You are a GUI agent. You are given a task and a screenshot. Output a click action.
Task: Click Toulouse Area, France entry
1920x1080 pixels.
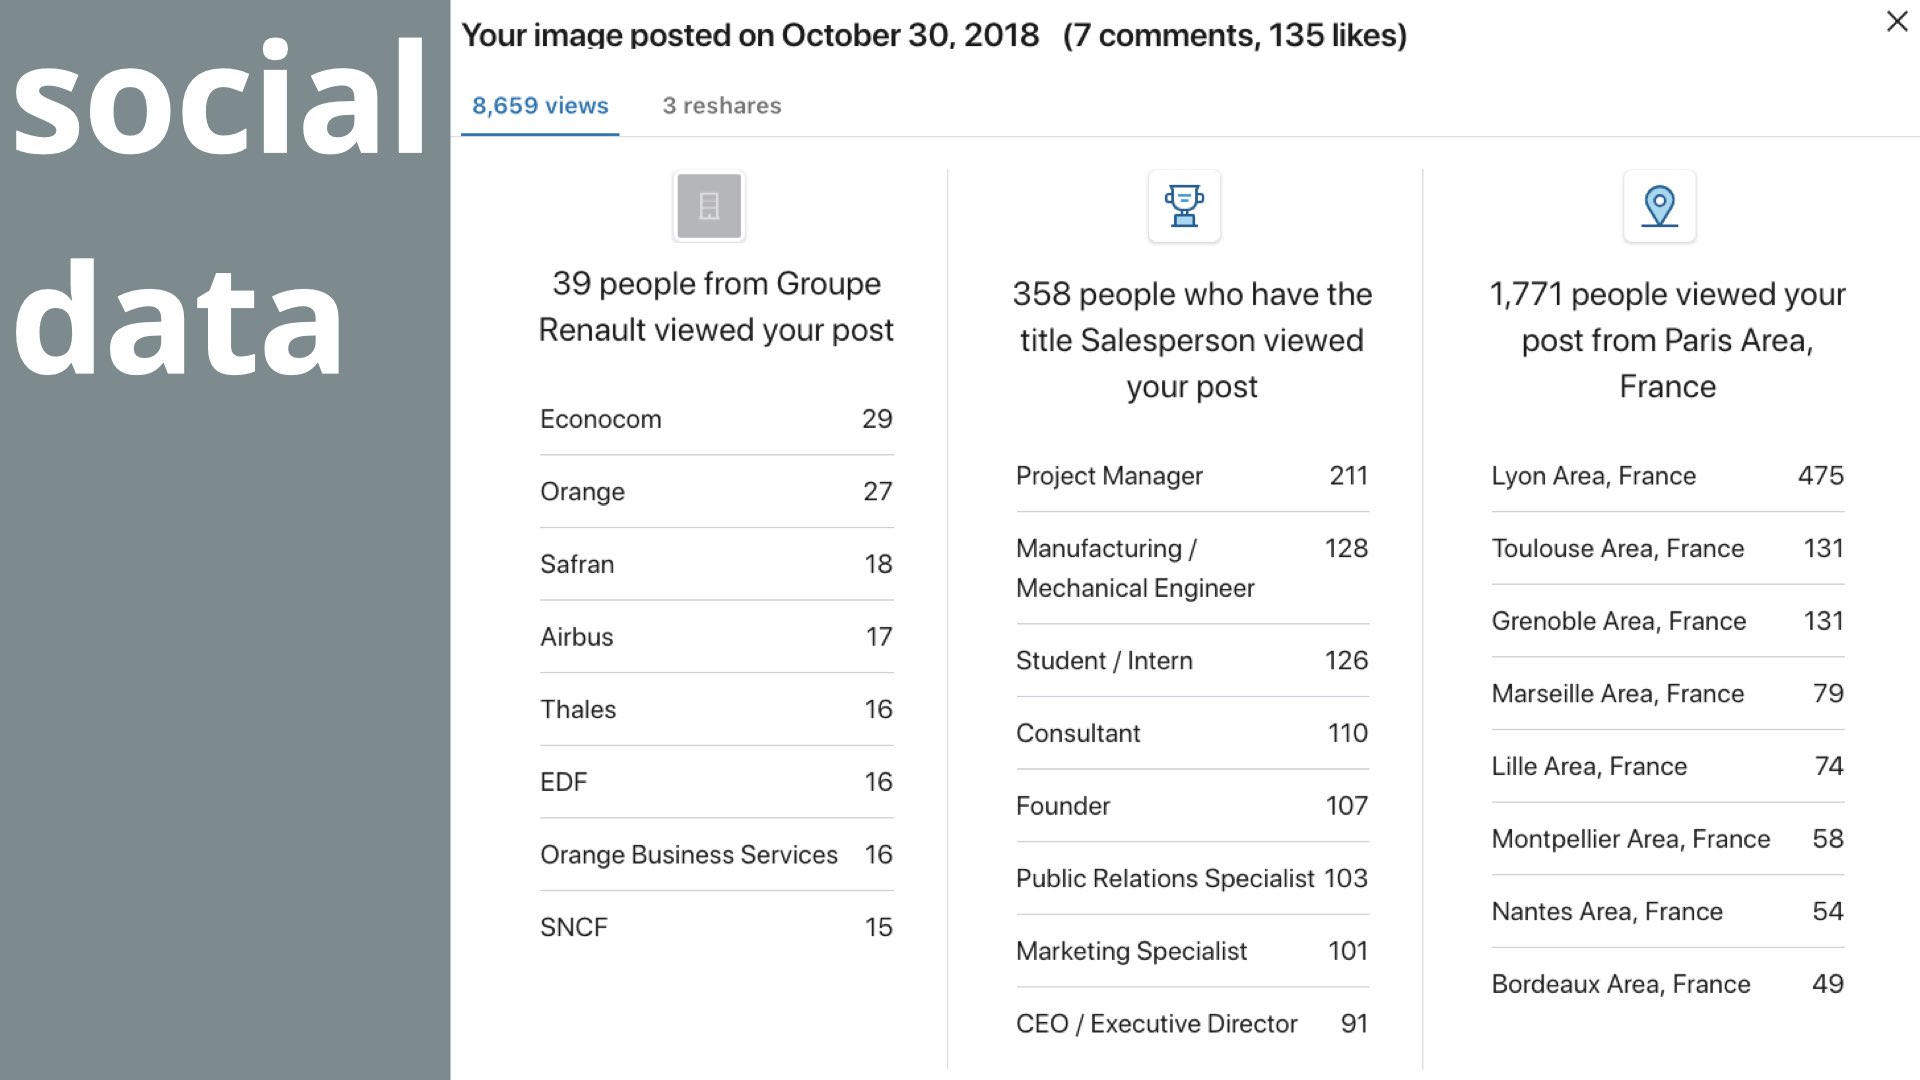(x=1667, y=549)
